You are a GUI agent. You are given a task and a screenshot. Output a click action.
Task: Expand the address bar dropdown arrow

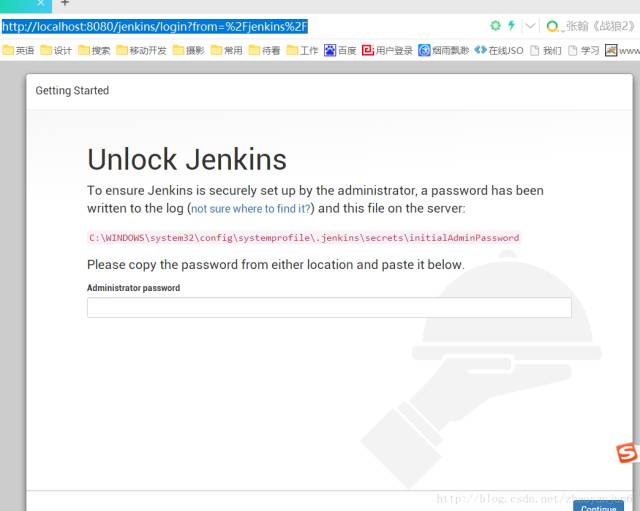530,26
